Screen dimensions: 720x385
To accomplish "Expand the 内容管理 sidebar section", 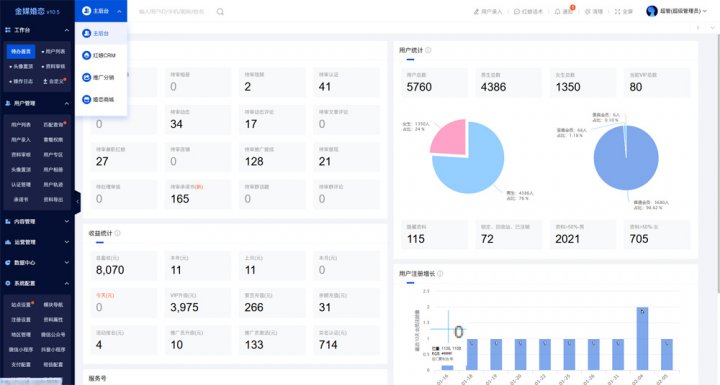I will tap(37, 221).
